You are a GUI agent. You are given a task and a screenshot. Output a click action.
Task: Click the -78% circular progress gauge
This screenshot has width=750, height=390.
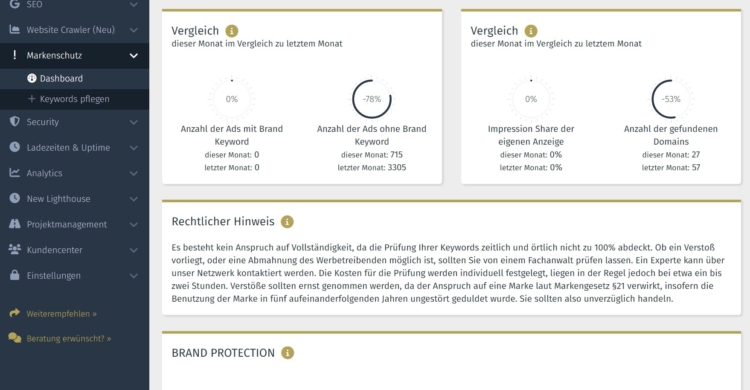click(x=372, y=99)
